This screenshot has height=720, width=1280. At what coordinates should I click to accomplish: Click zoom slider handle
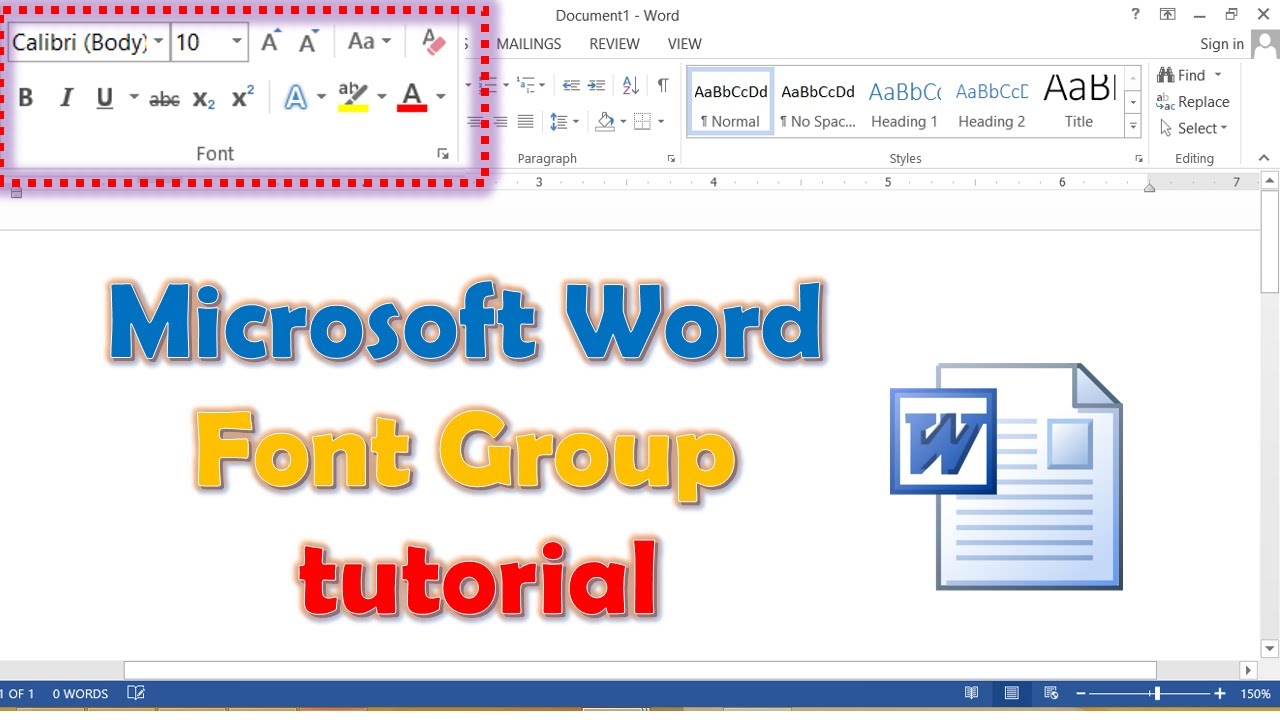[x=1157, y=693]
